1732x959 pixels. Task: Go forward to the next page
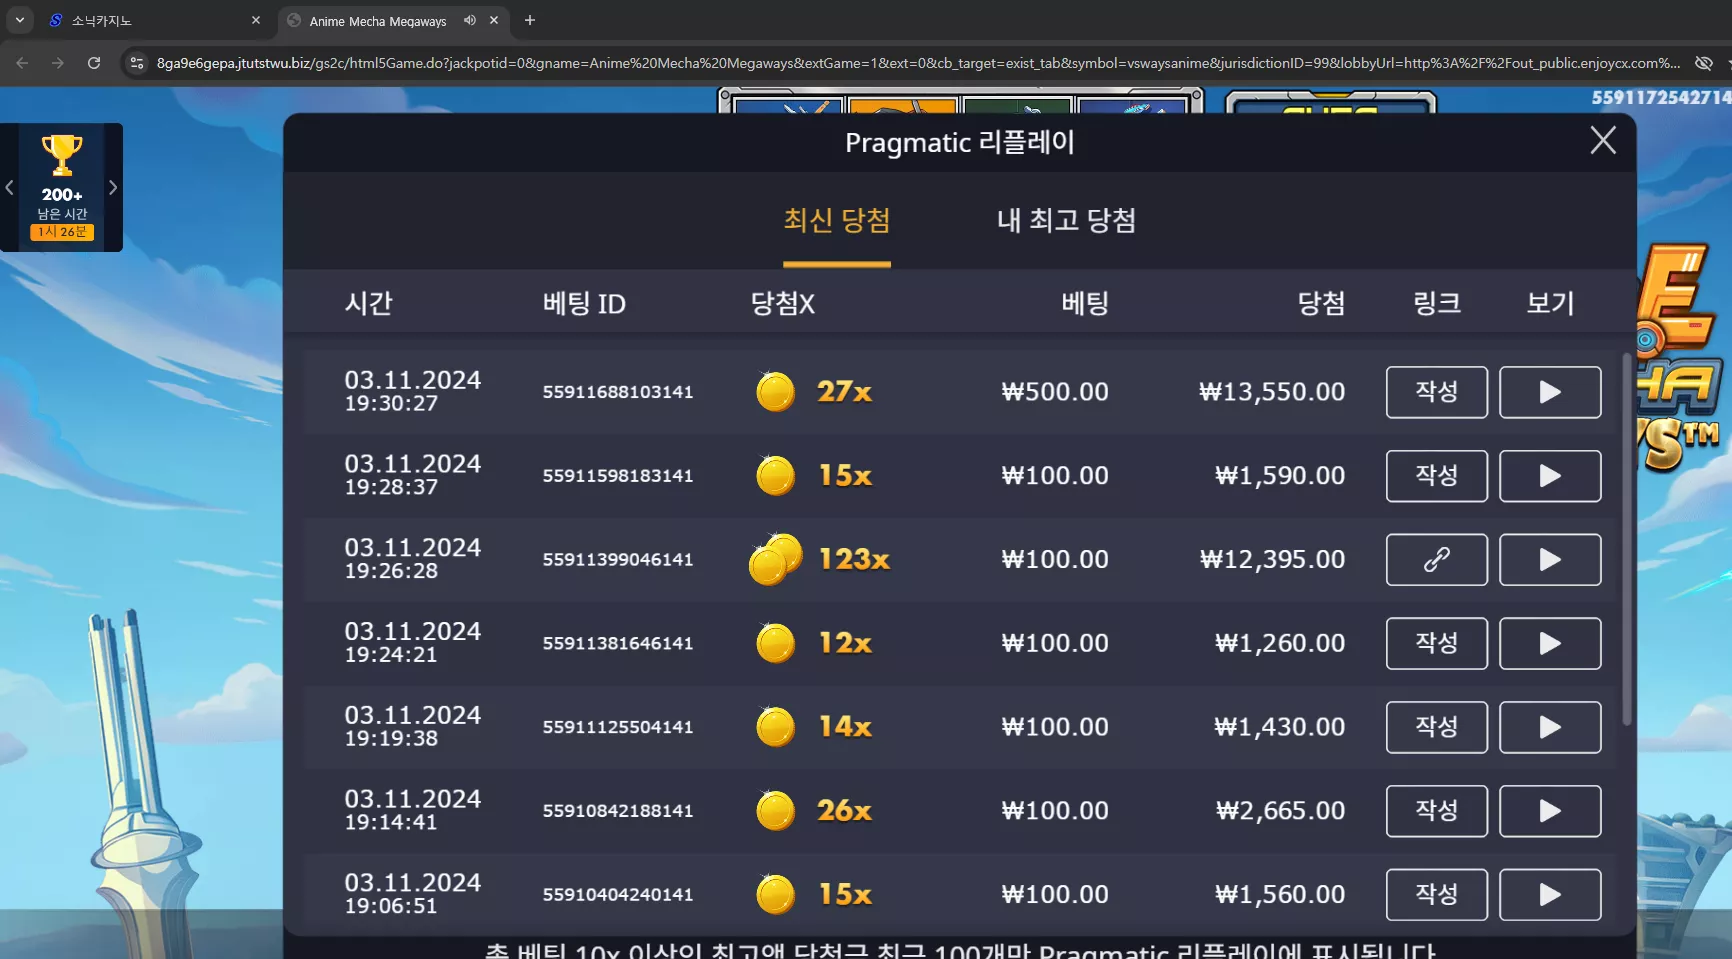[x=58, y=63]
